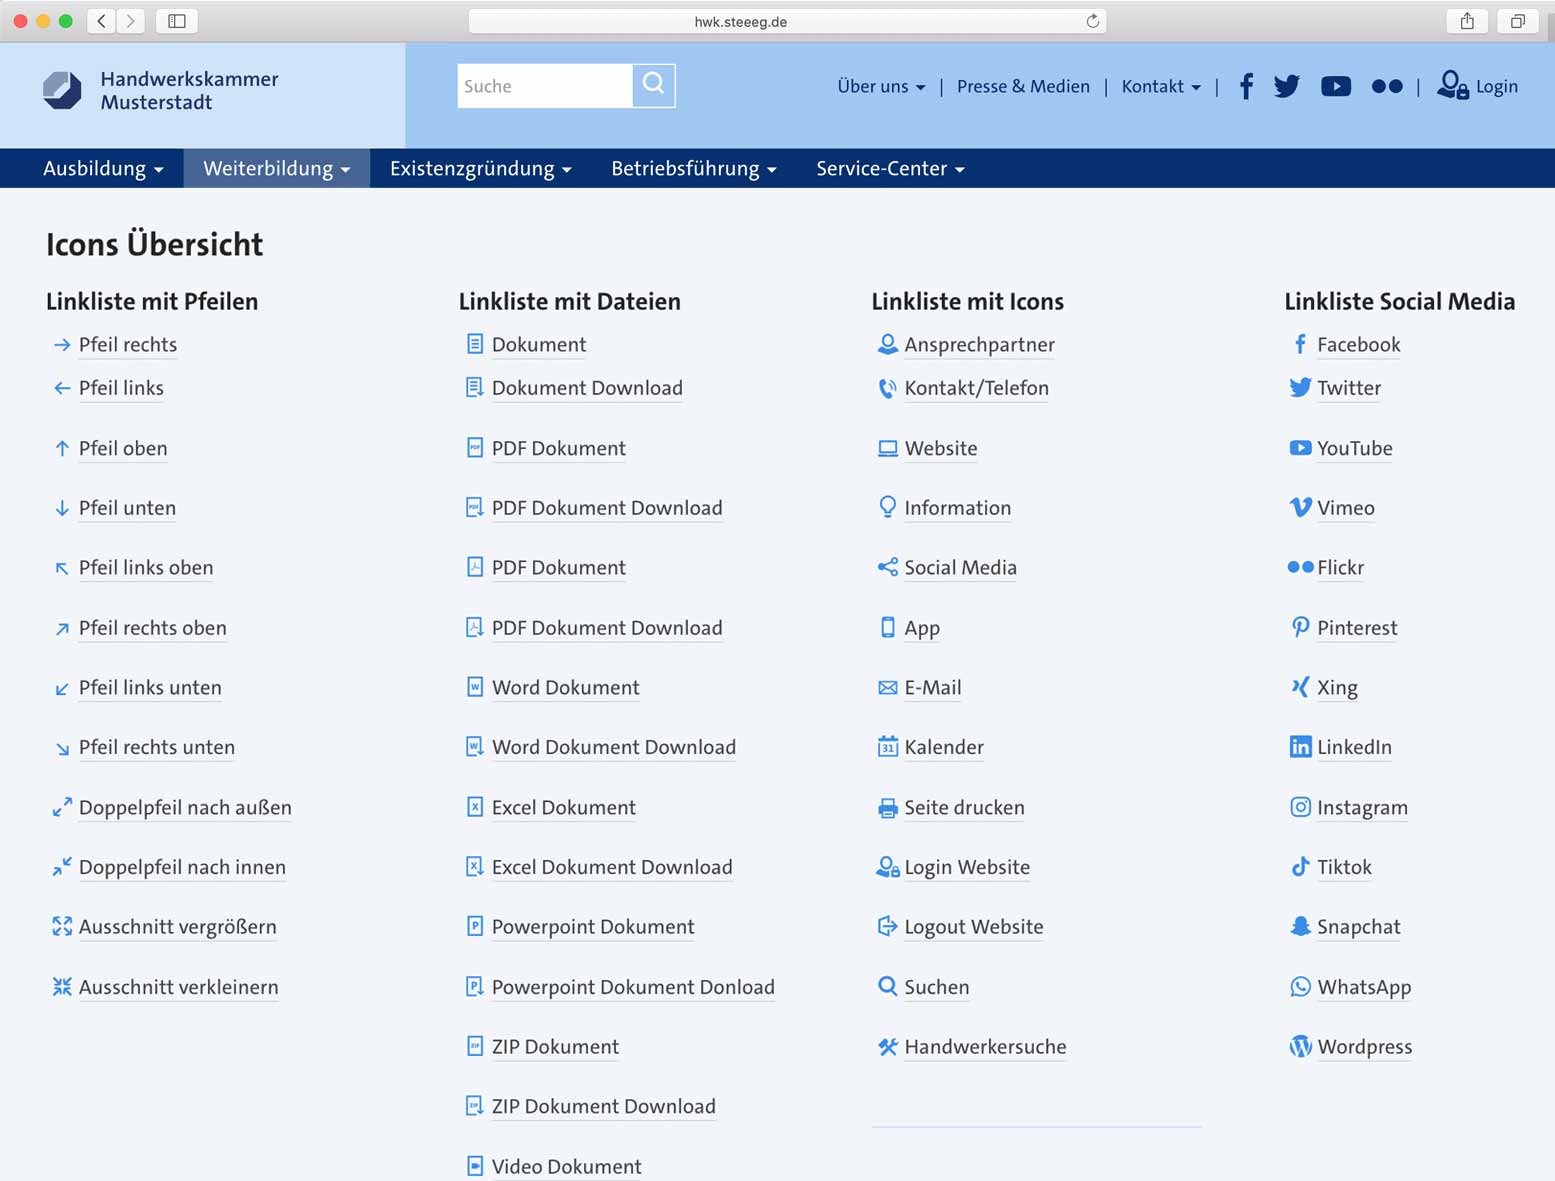Screen dimensions: 1555x1181
Task: Open the YouTube icon in the header
Action: pyautogui.click(x=1335, y=87)
